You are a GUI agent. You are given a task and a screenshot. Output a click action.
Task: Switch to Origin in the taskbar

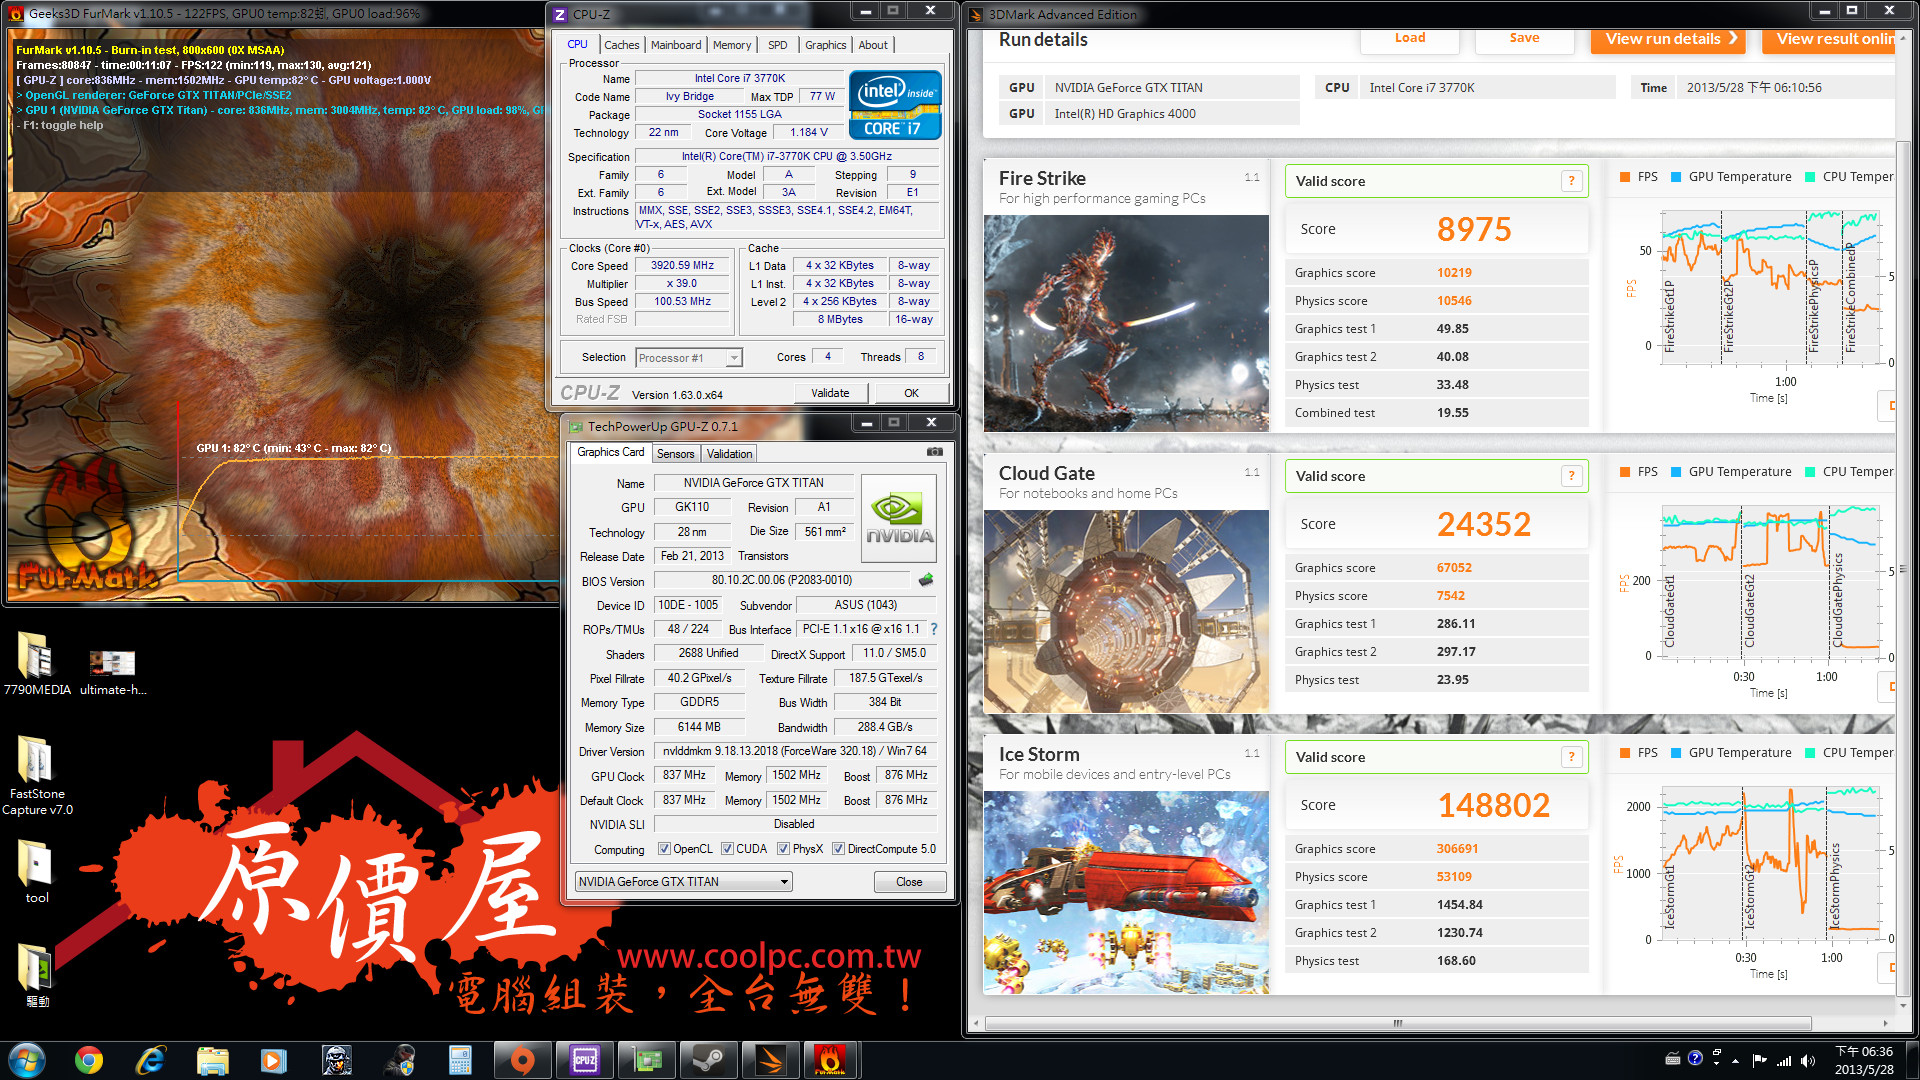pyautogui.click(x=522, y=1060)
